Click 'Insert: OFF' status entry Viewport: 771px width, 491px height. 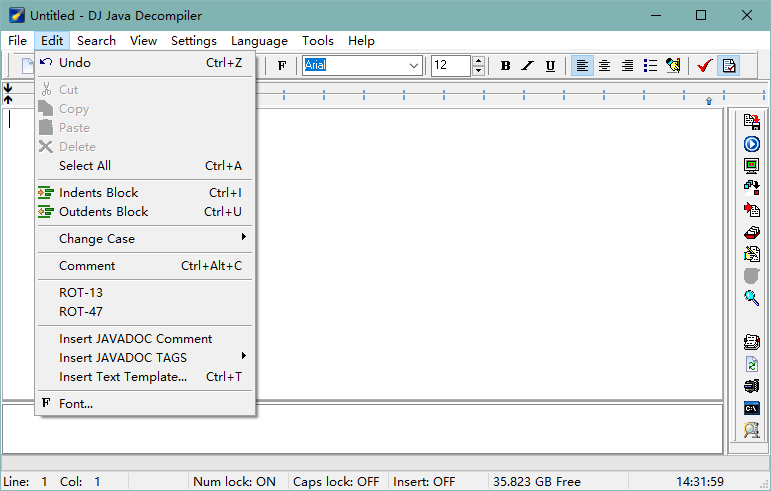[424, 482]
